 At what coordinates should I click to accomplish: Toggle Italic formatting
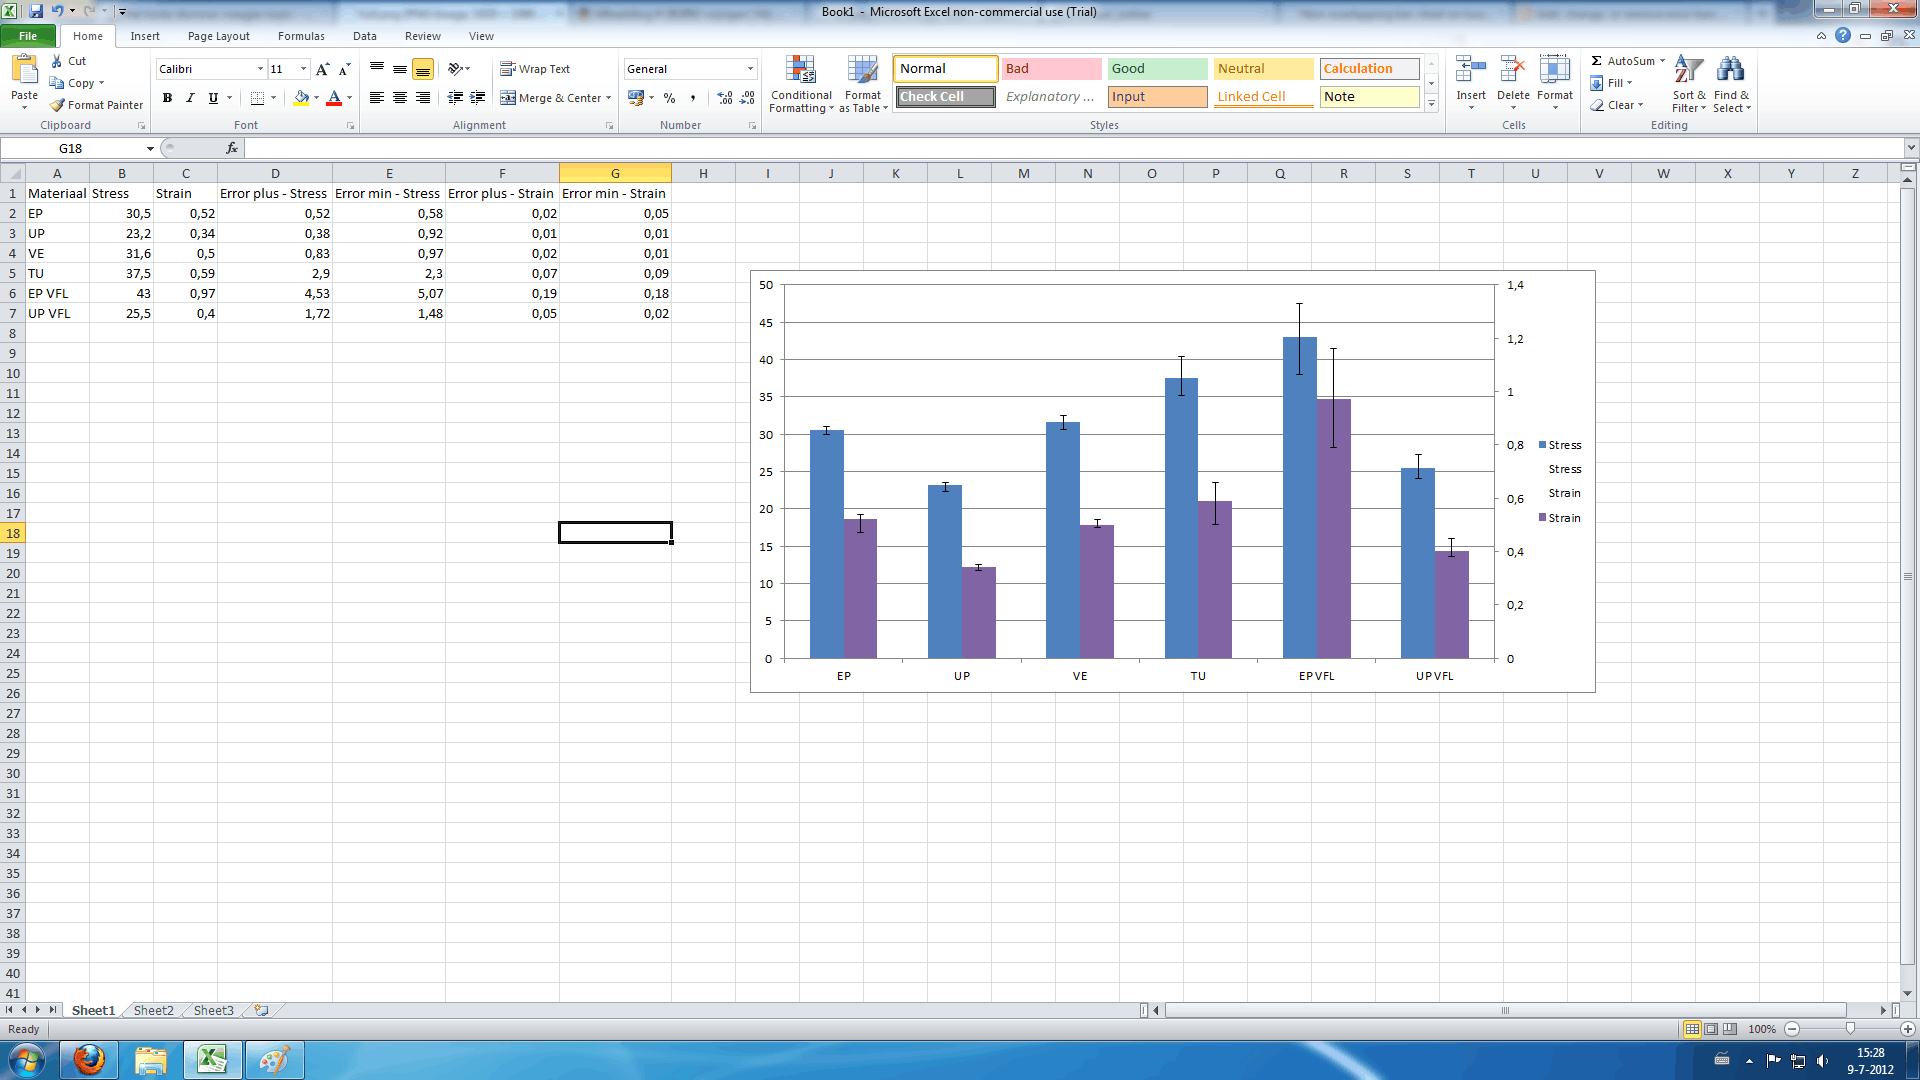190,98
